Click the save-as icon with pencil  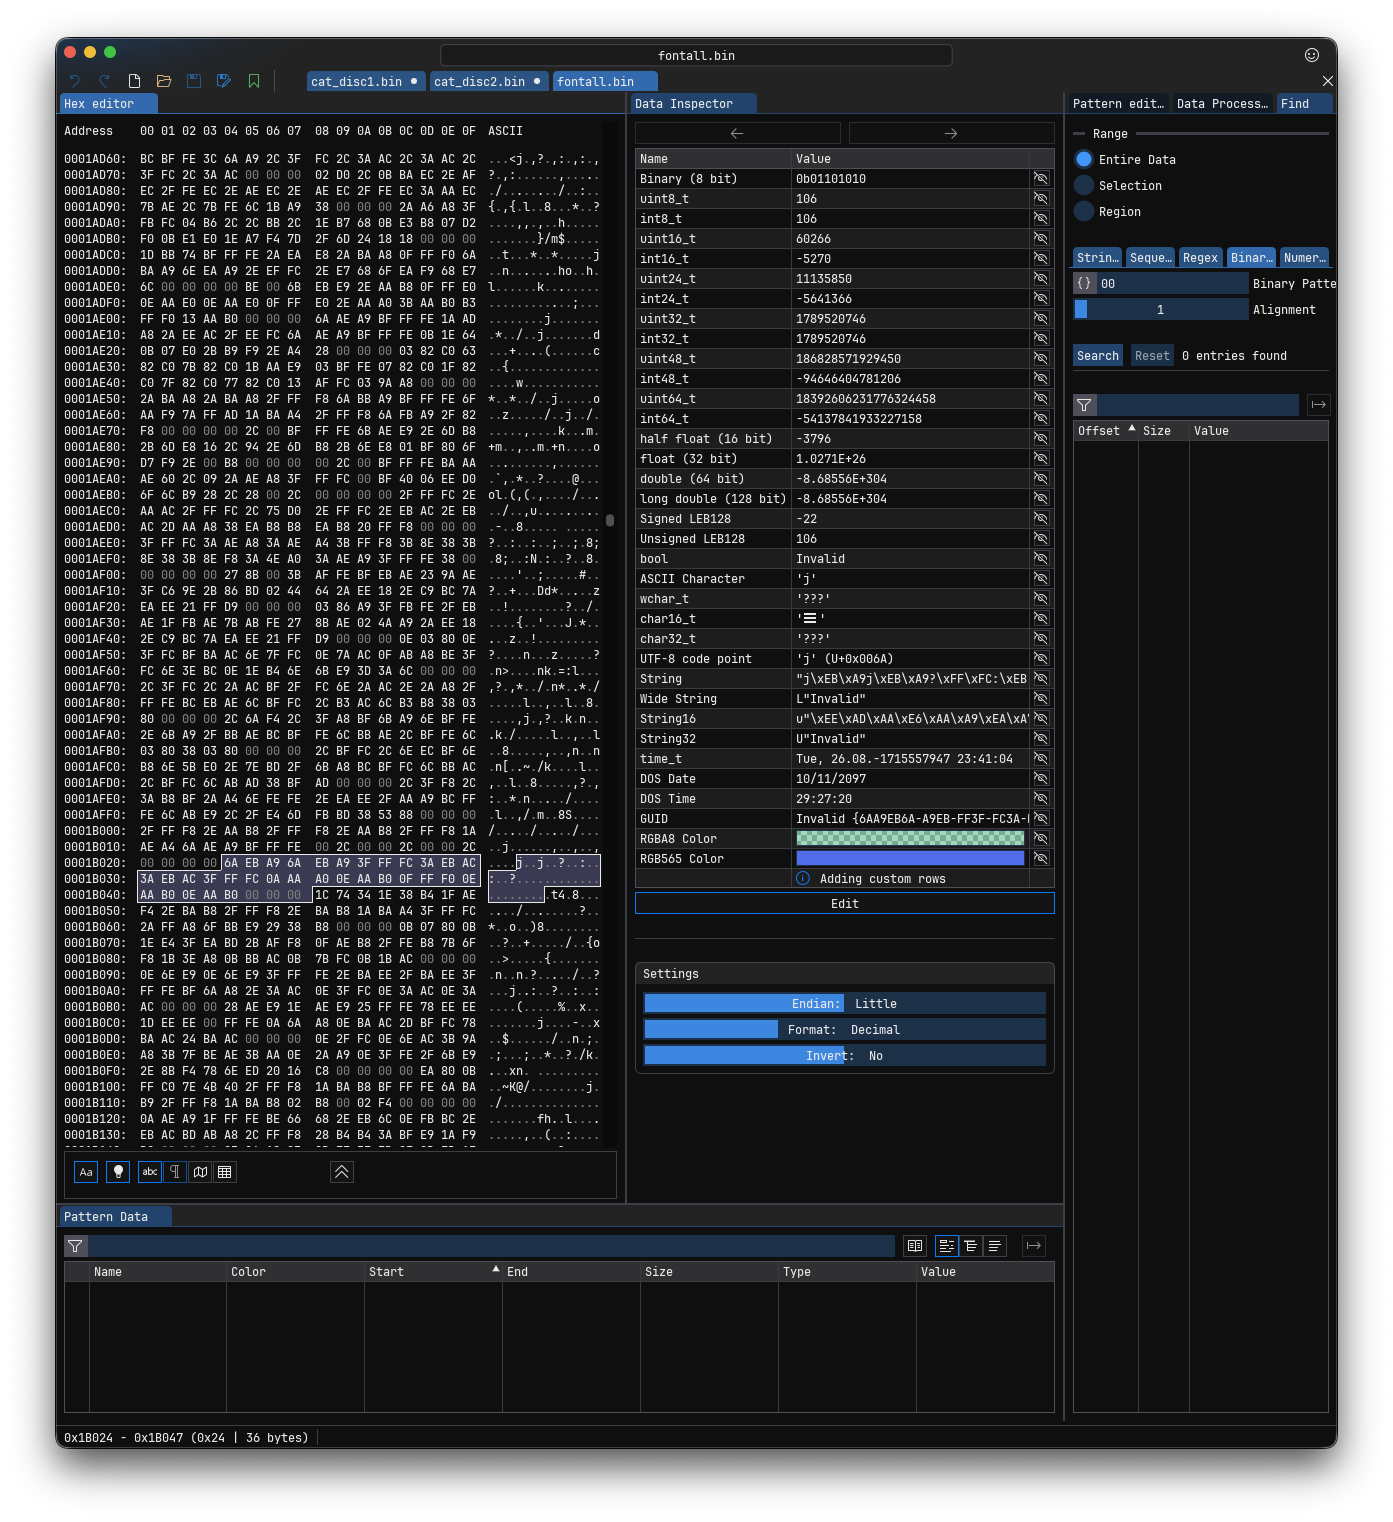[x=224, y=81]
